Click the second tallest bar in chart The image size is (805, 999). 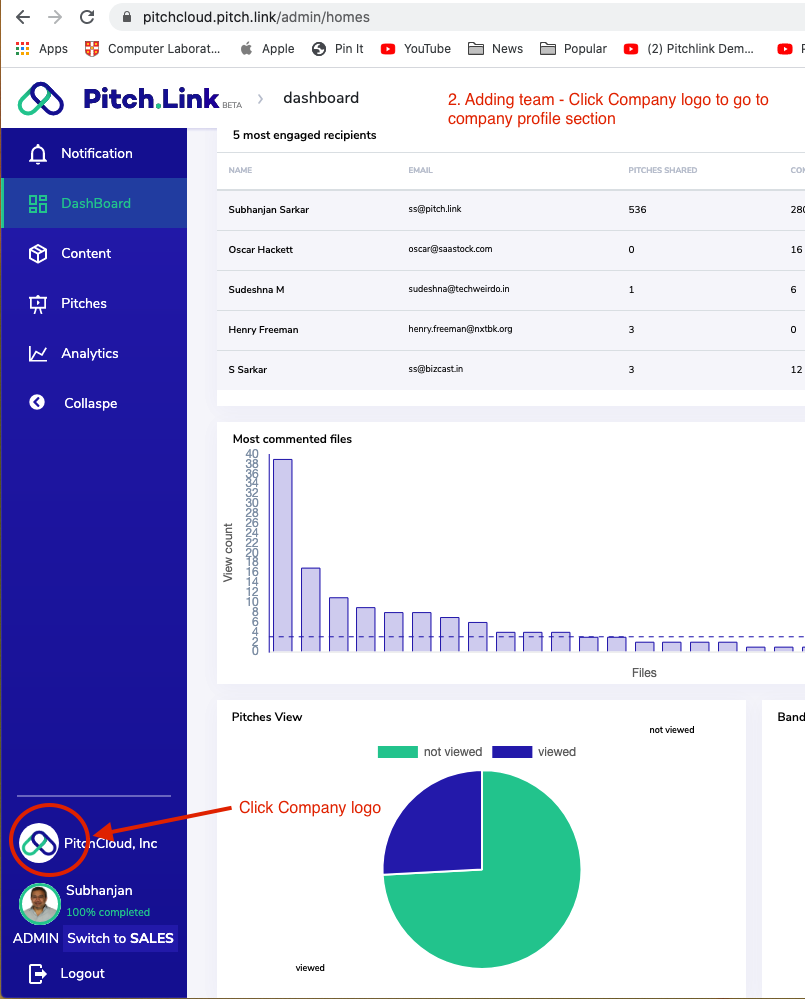pos(311,609)
